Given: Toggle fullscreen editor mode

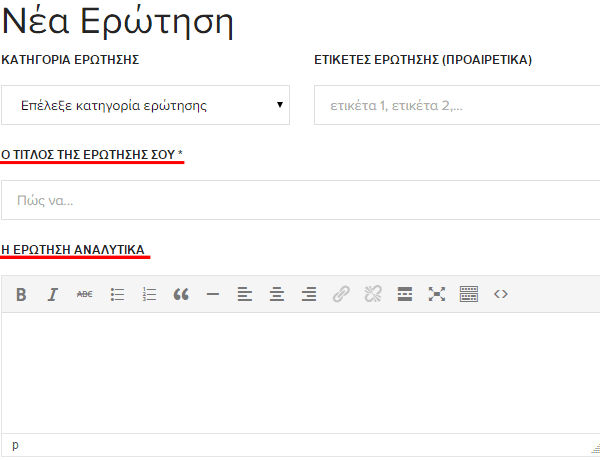Looking at the screenshot, I should 437,294.
